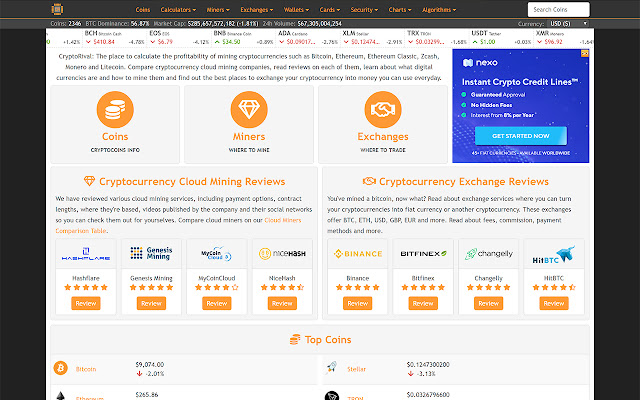Click the NiceHash logo
This screenshot has height=400, width=640.
(x=282, y=253)
